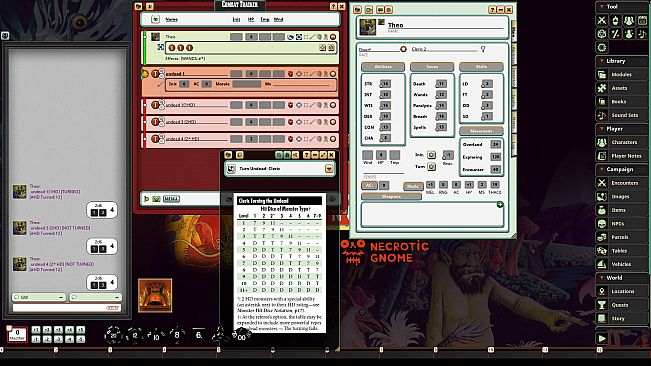The width and height of the screenshot is (651, 366).
Task: Click the red monster token thumbnail
Action: [155, 295]
